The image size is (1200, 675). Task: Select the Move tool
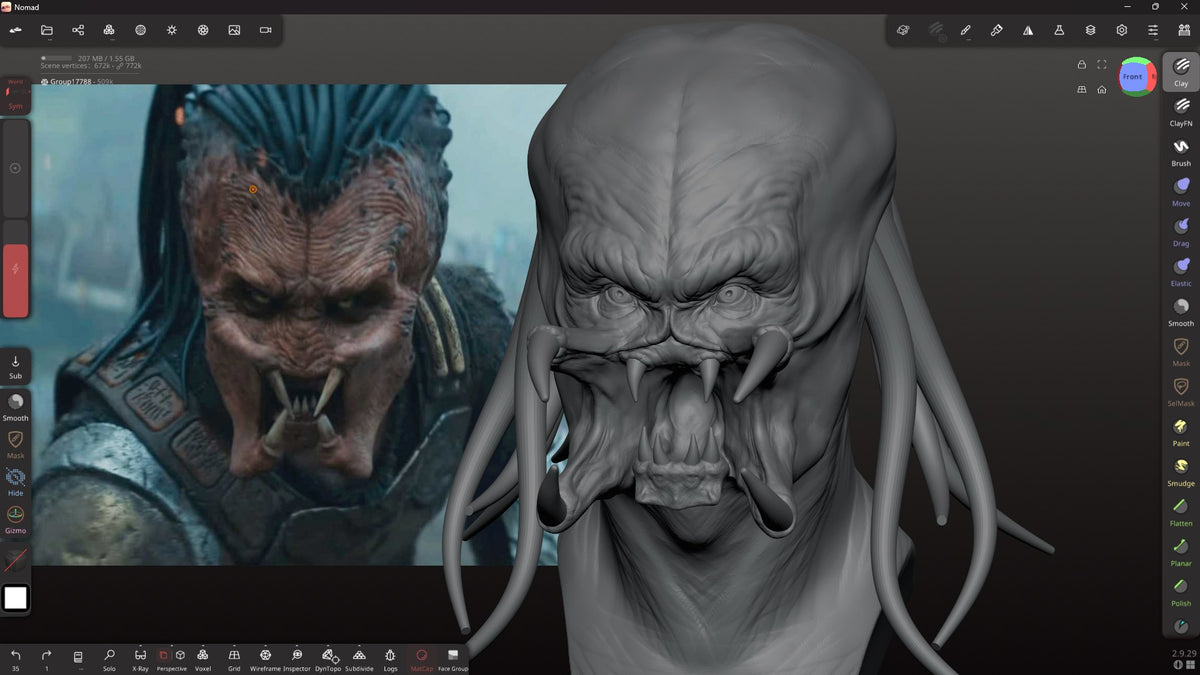pos(1181,191)
